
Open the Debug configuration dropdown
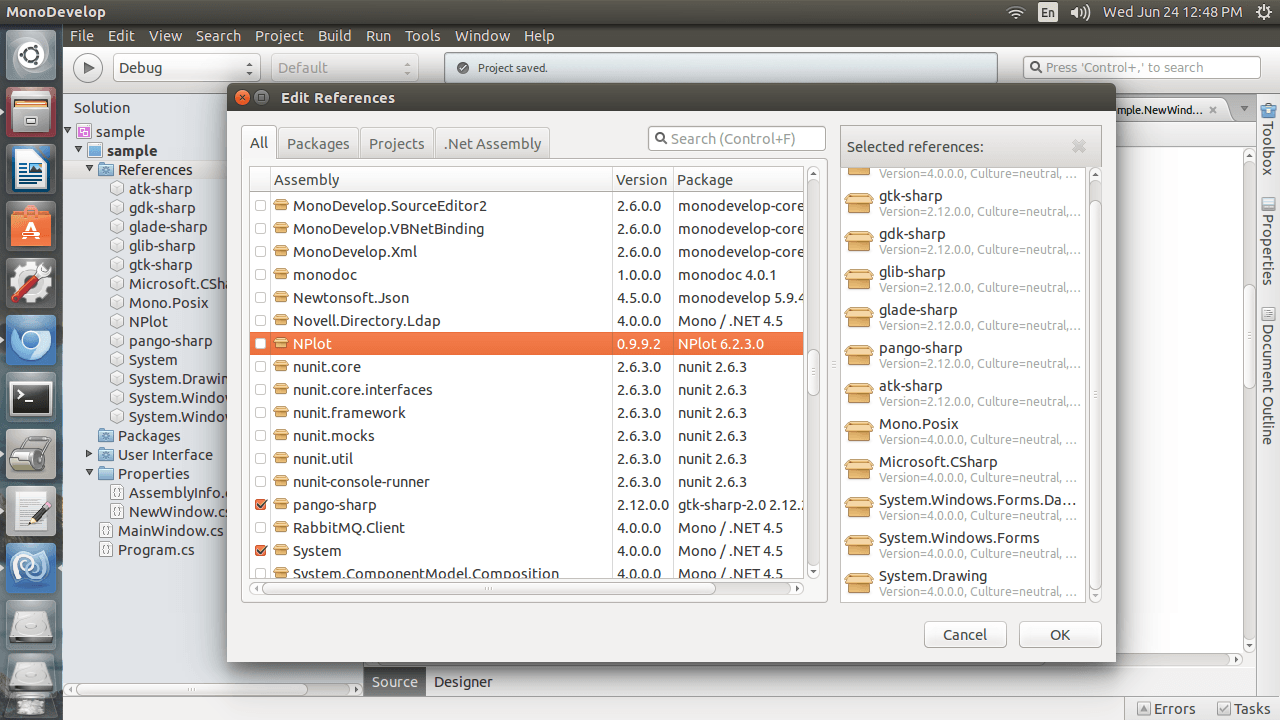tap(185, 68)
